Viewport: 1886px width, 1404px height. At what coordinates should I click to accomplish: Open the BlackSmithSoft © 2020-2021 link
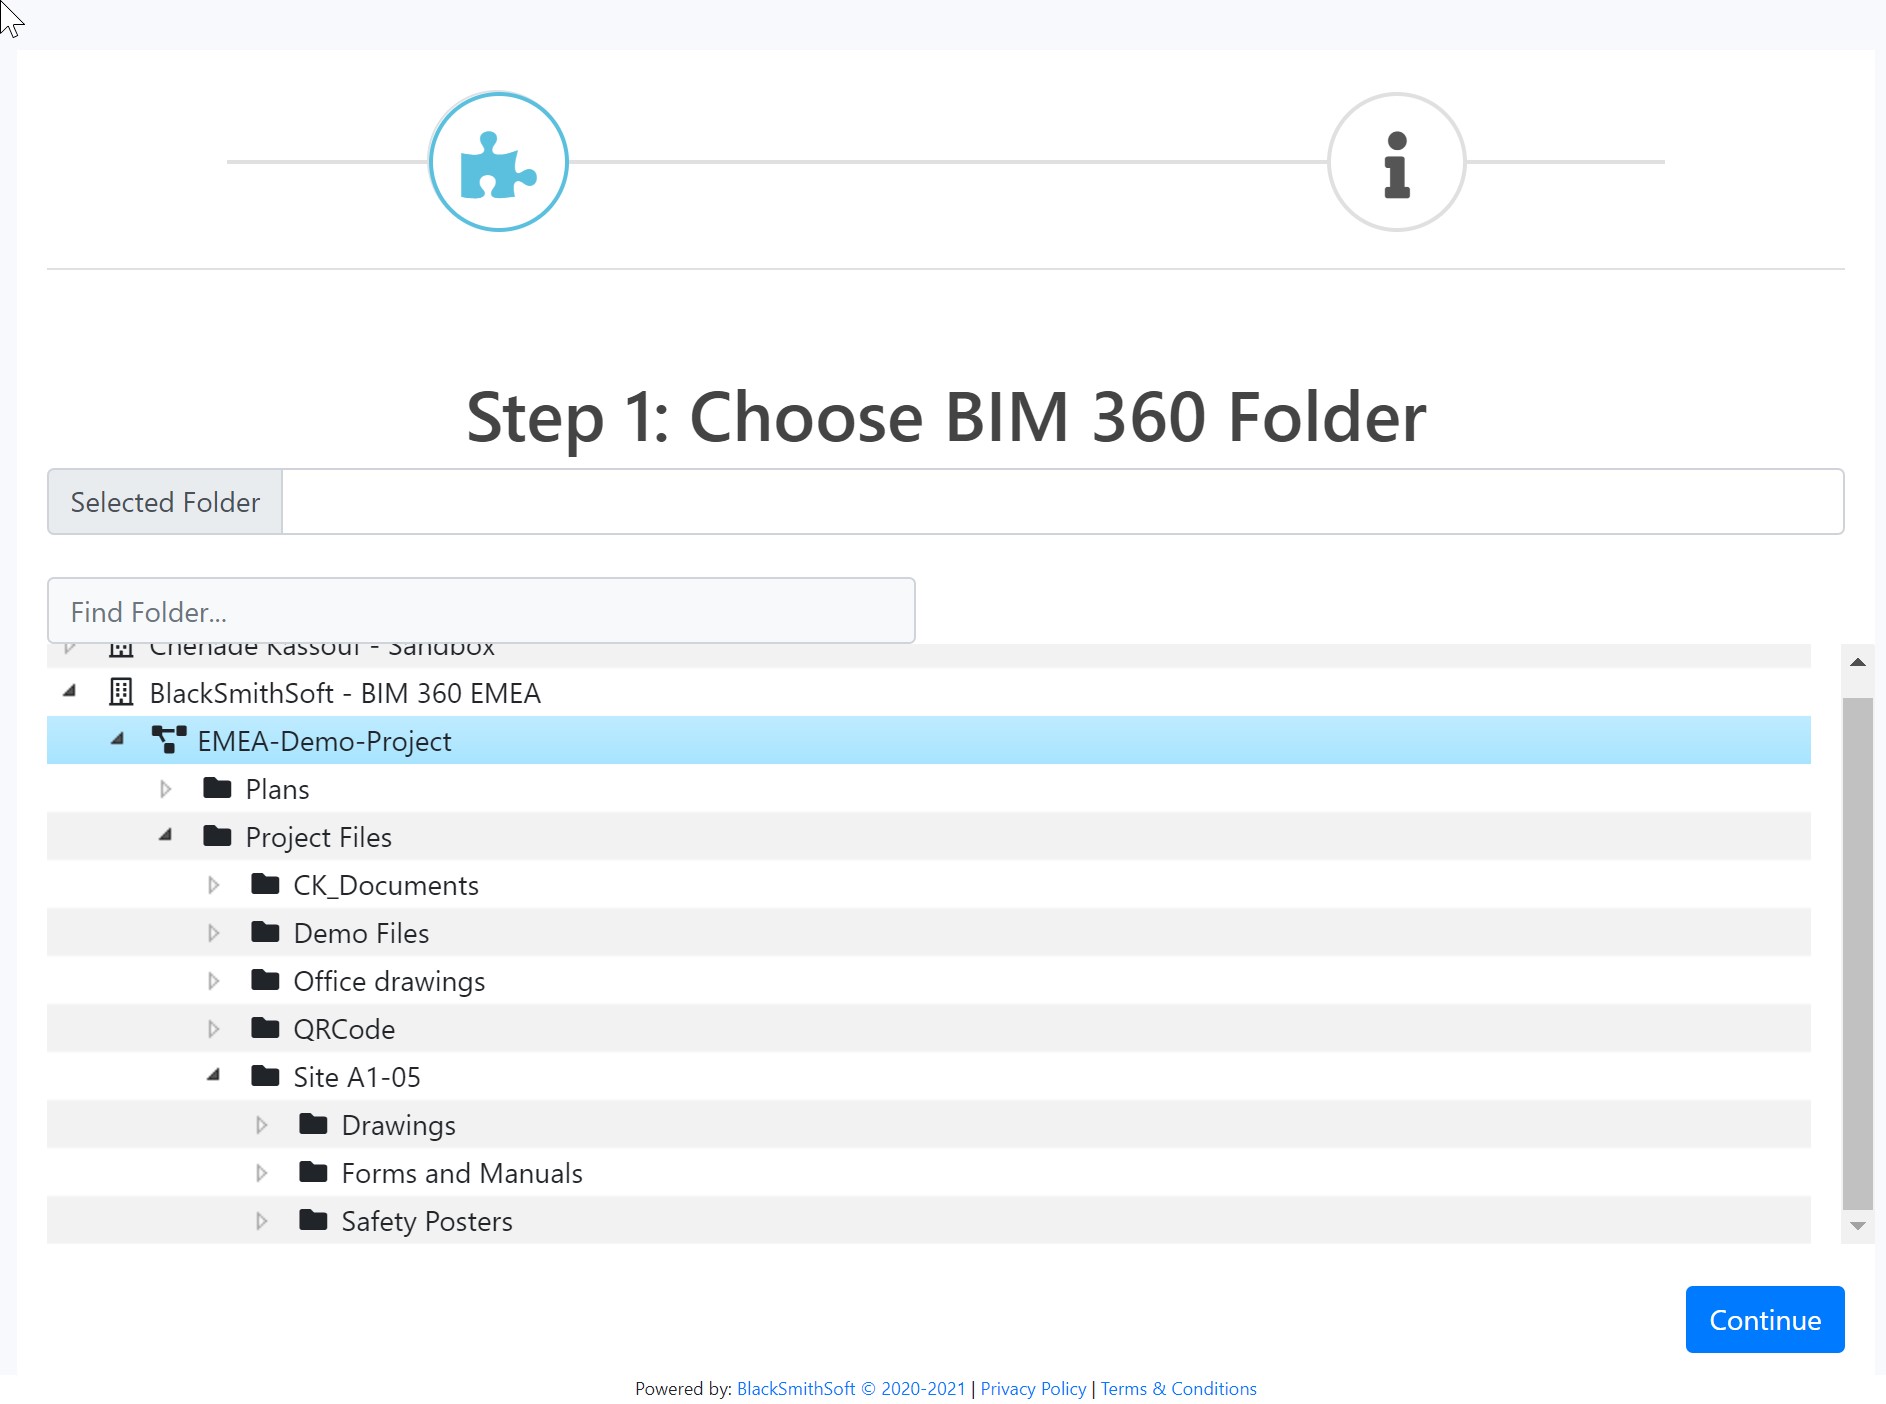(x=851, y=1388)
